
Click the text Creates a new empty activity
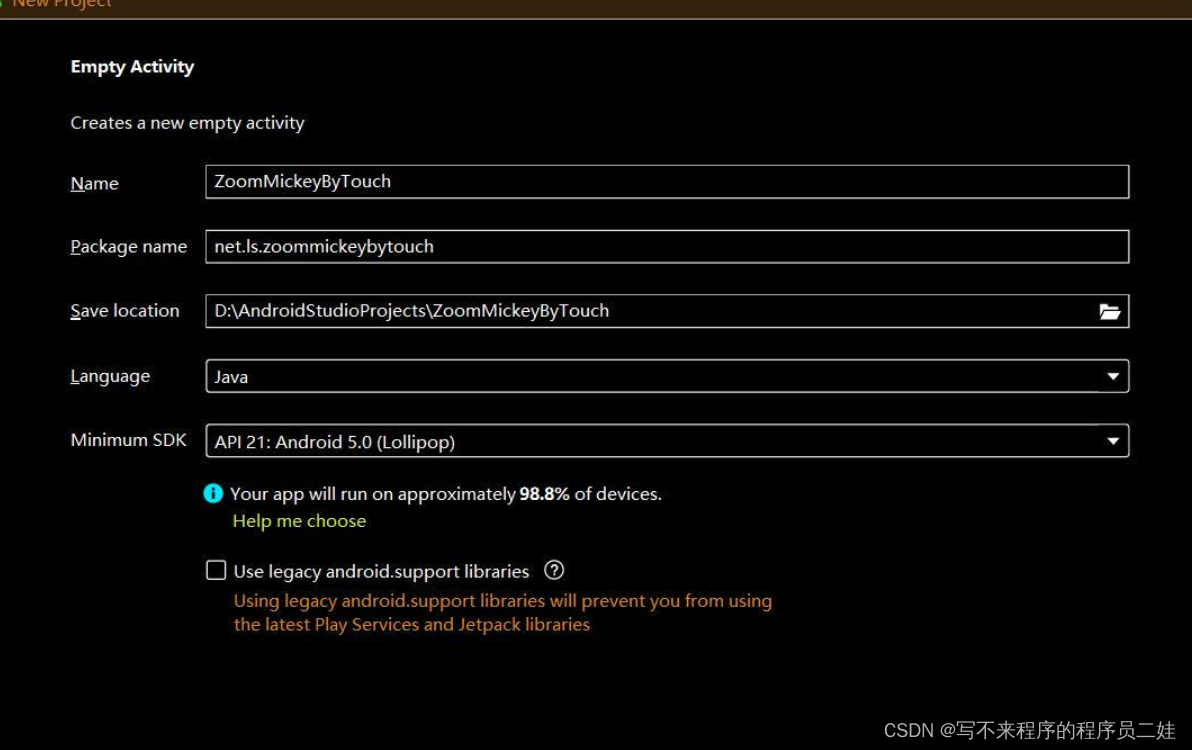(x=187, y=123)
